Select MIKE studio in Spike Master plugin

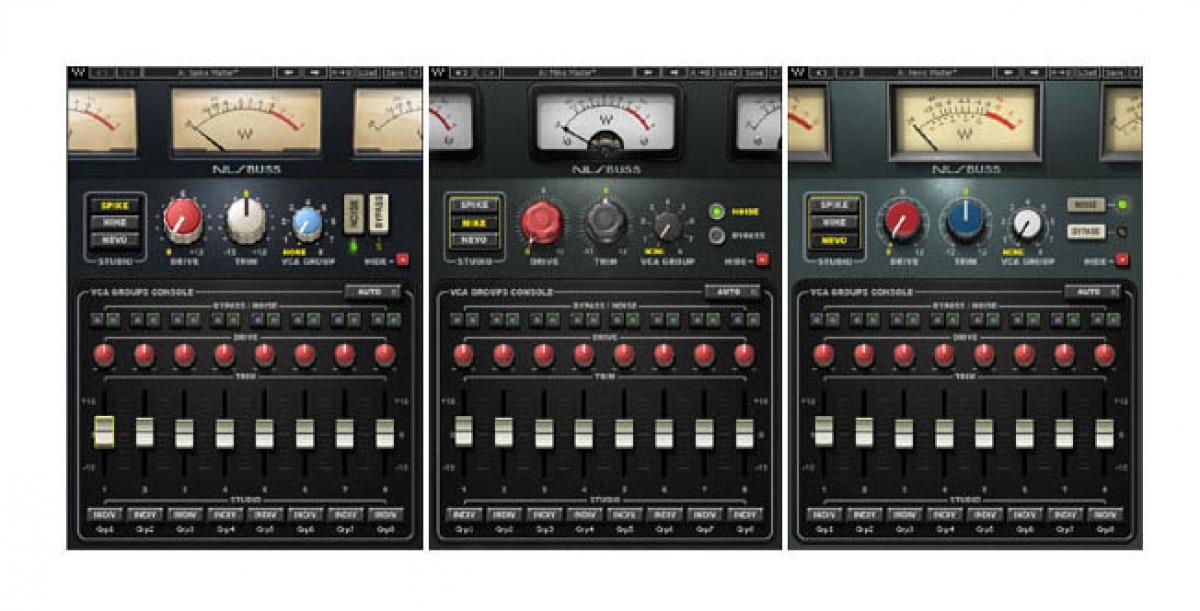114,222
